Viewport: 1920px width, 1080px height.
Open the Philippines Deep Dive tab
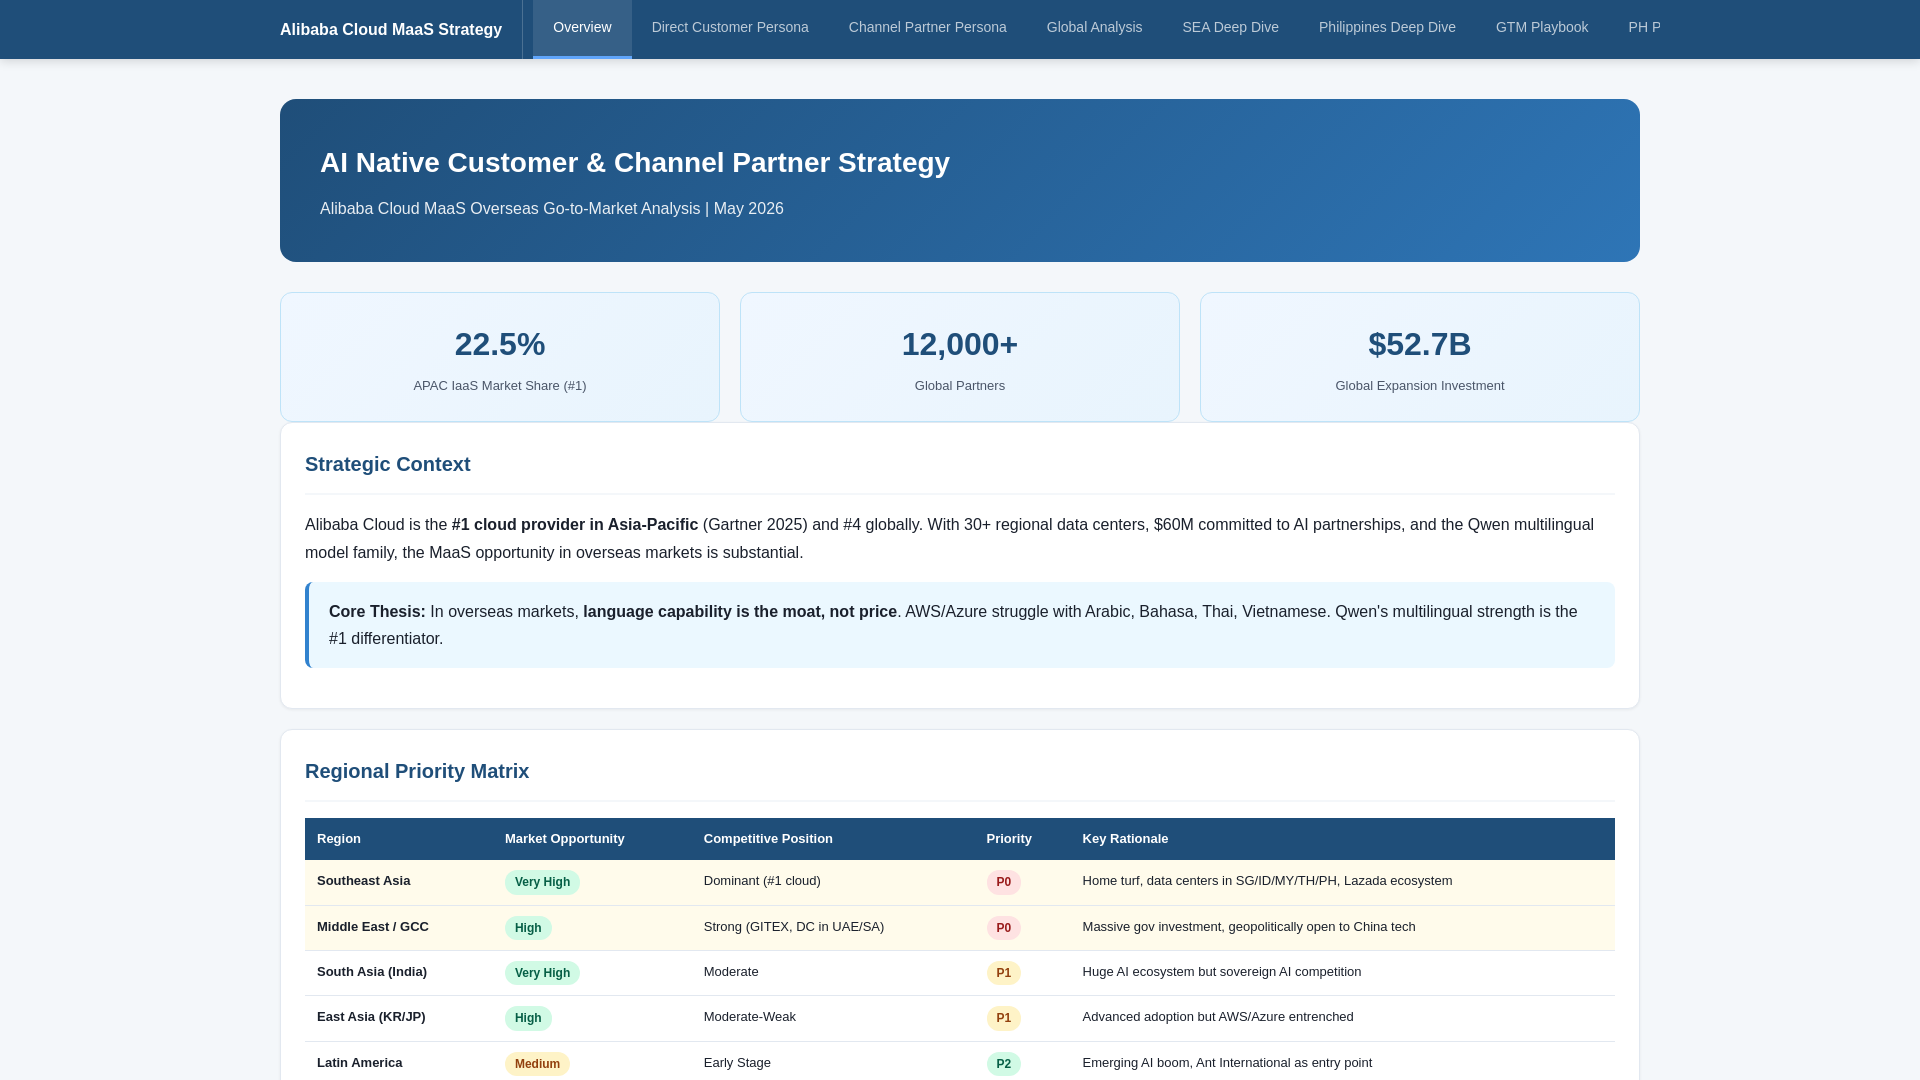click(1387, 28)
